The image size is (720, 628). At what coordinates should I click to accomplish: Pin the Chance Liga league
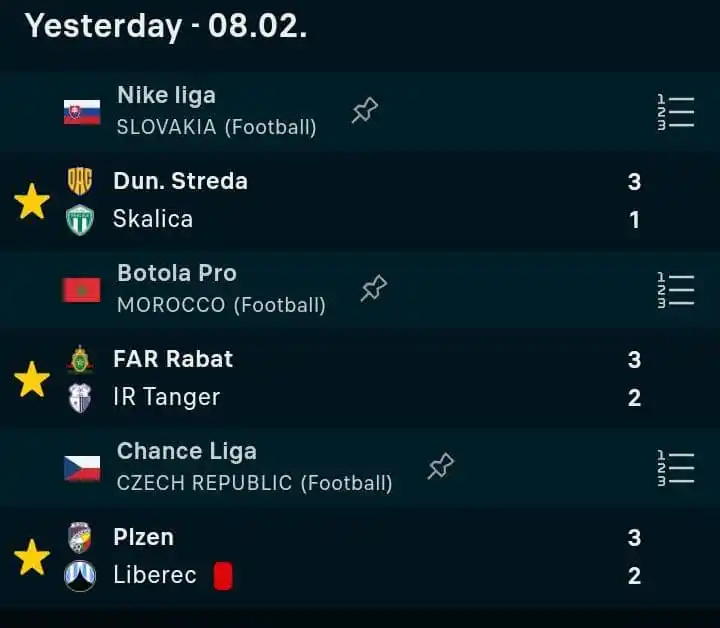441,466
